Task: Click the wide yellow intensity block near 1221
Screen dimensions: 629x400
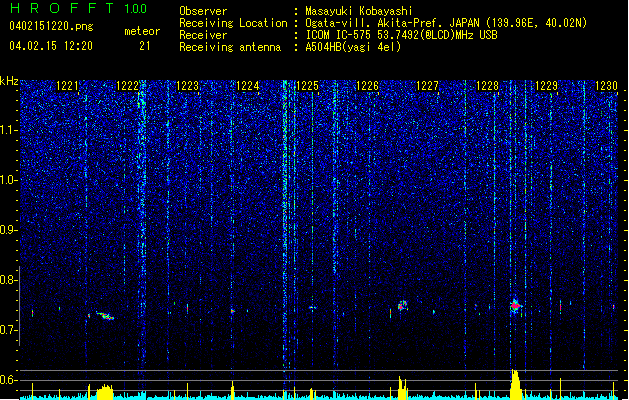Action: [105, 391]
